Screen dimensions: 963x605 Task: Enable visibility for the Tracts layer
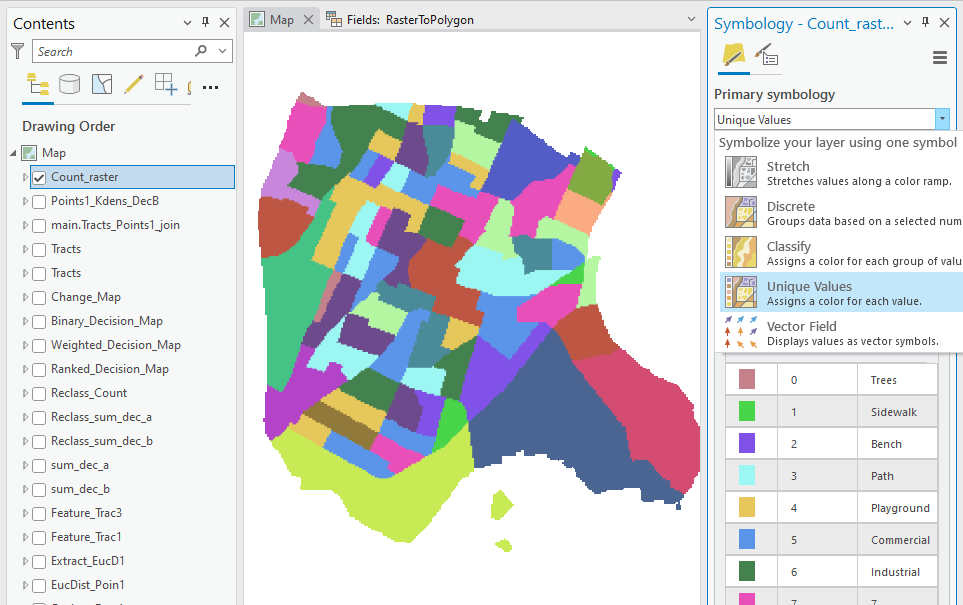click(x=41, y=249)
